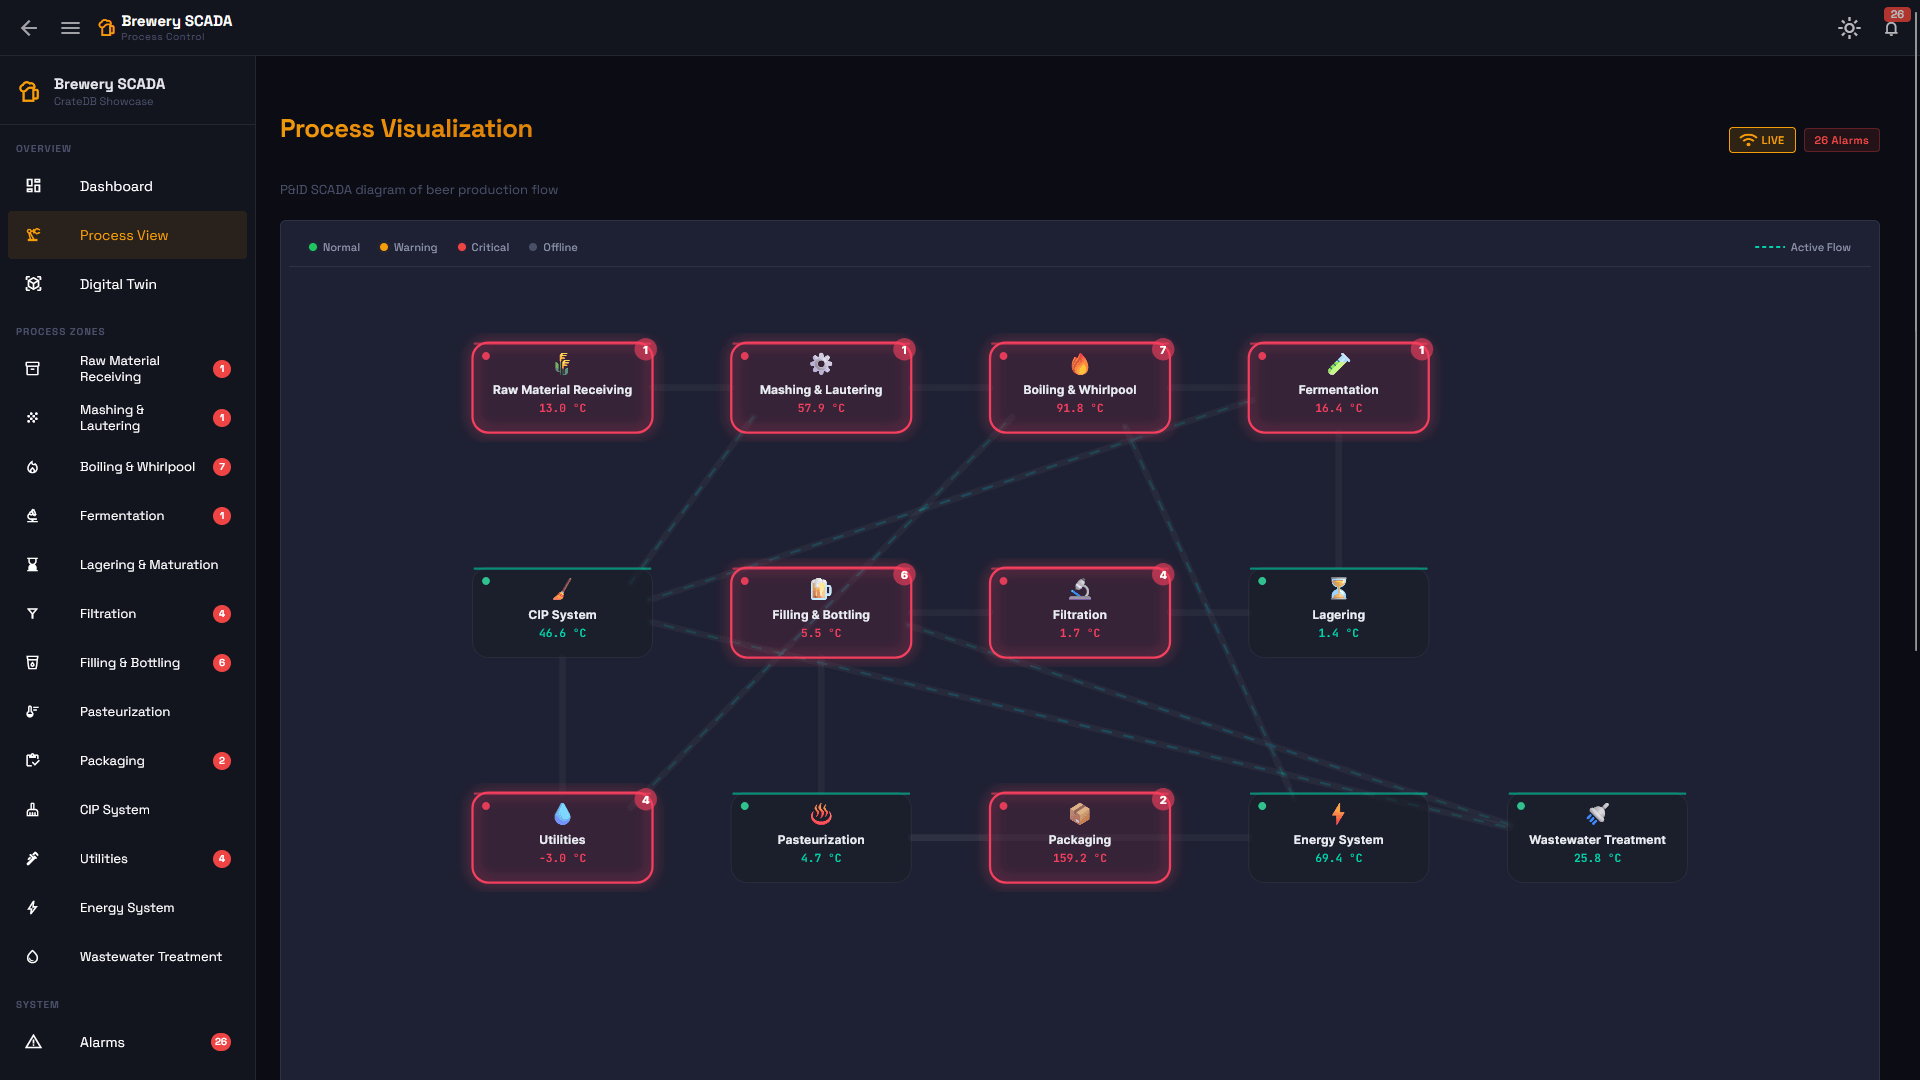Viewport: 1920px width, 1080px height.
Task: Click the Alarms warning triangle icon
Action: pyautogui.click(x=33, y=1042)
